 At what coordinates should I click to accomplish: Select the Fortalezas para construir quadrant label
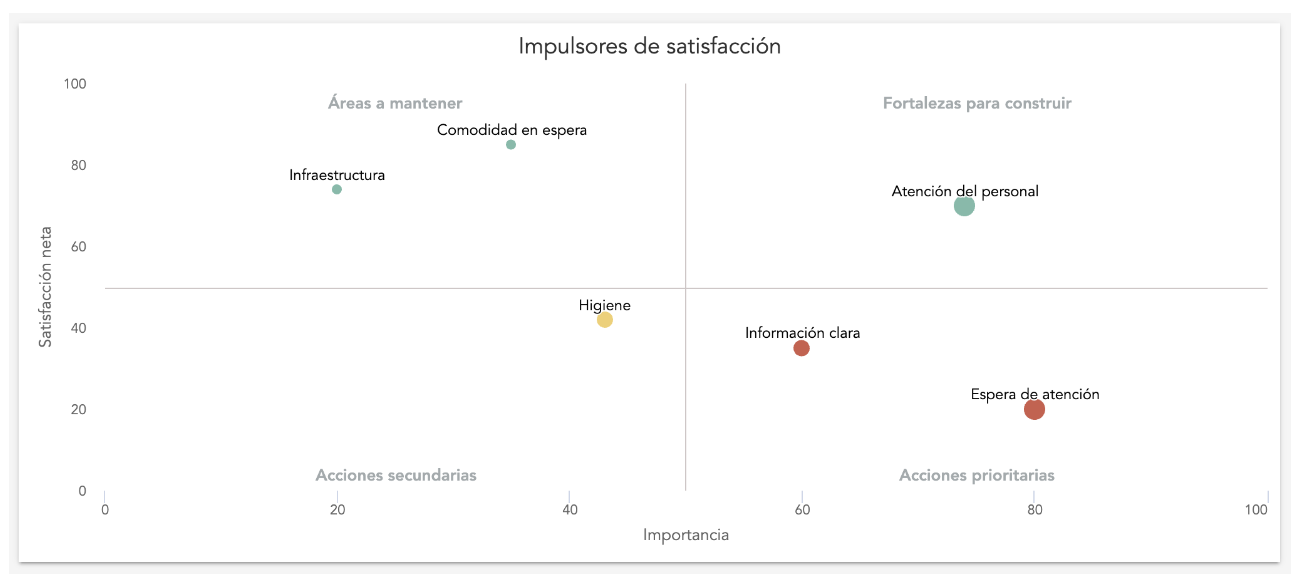click(976, 103)
